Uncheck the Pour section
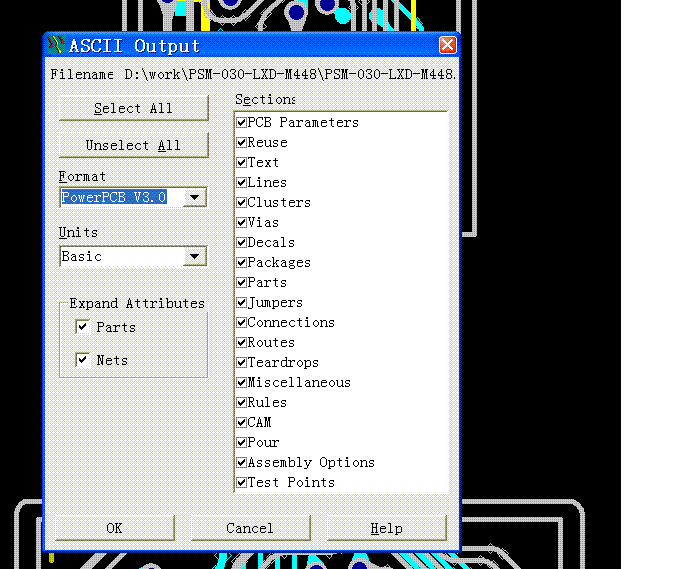The width and height of the screenshot is (700, 569). coord(242,442)
